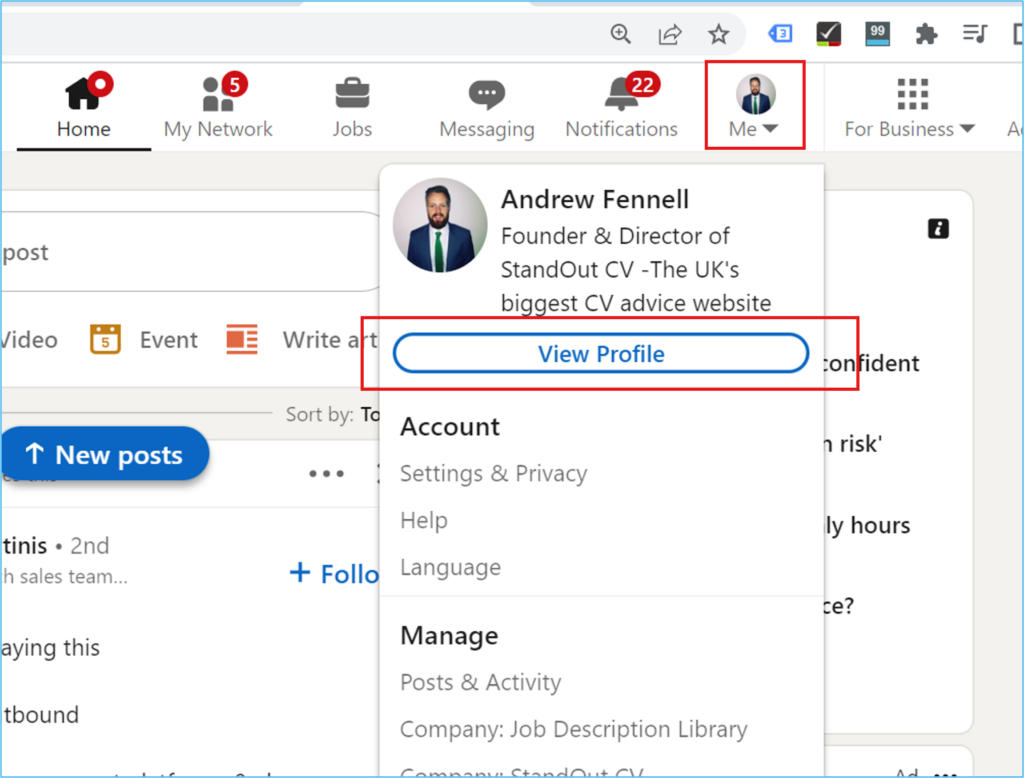Click the View Profile button
The height and width of the screenshot is (778, 1024).
pos(600,353)
